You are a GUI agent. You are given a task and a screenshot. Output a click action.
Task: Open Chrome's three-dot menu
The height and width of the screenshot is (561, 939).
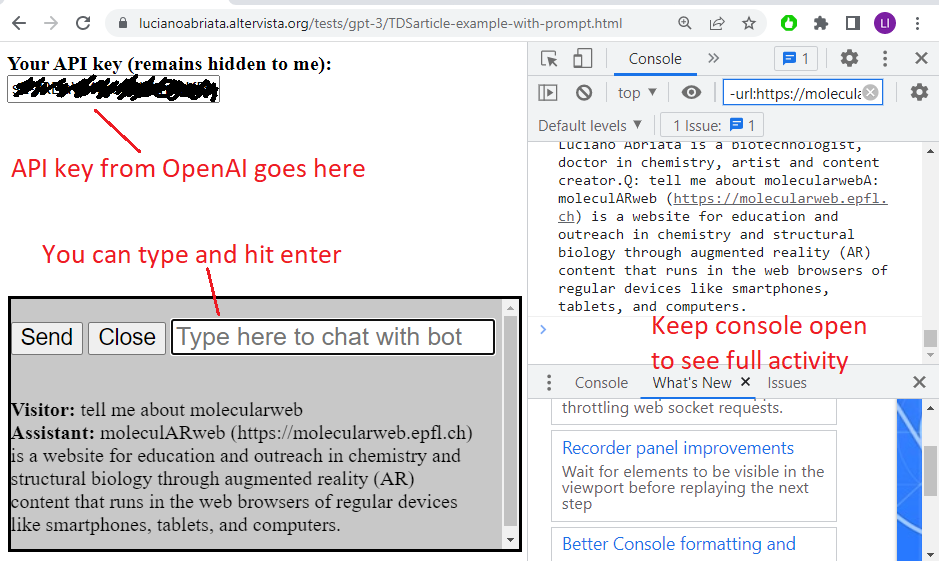coord(917,23)
